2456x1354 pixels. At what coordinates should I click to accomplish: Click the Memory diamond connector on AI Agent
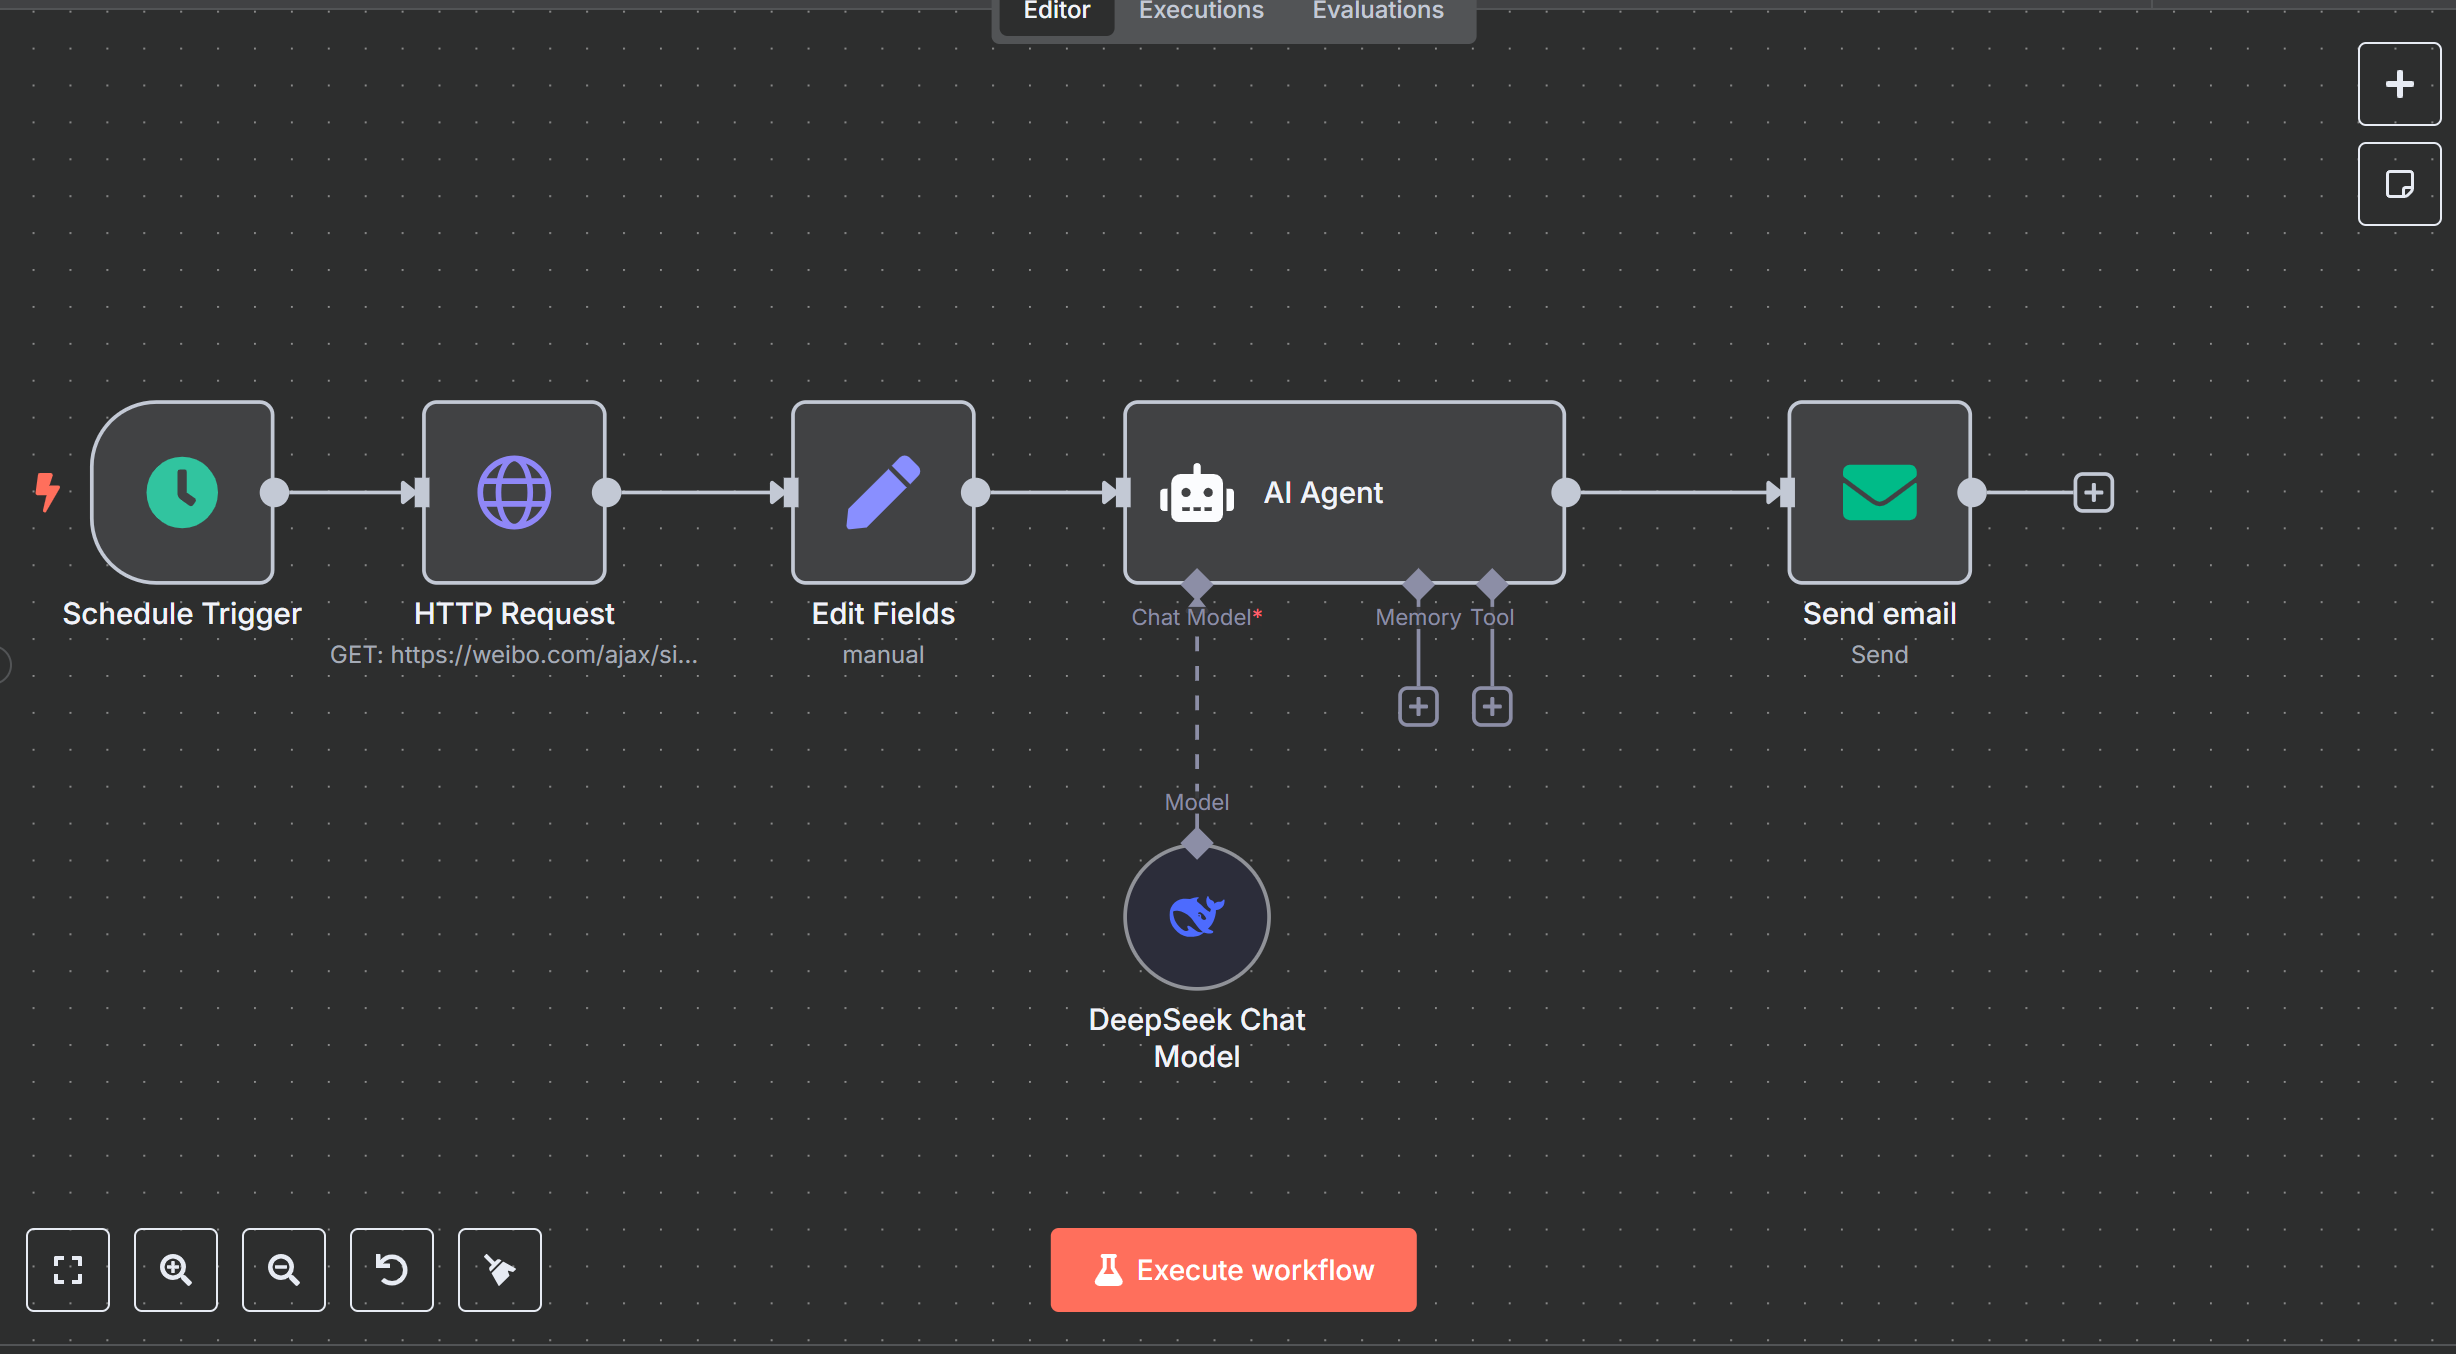point(1418,584)
